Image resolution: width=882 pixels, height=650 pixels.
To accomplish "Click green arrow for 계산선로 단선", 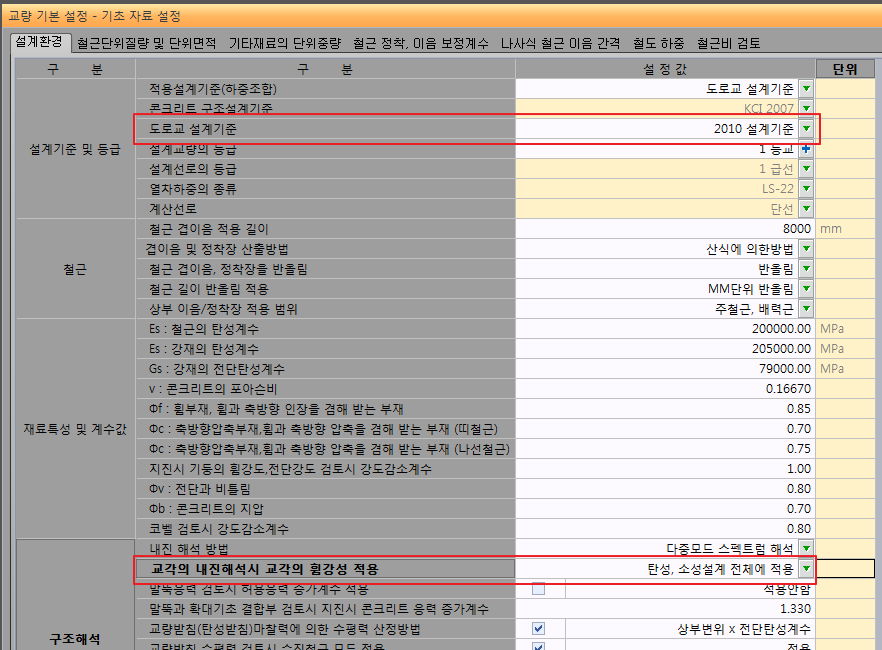I will point(806,209).
